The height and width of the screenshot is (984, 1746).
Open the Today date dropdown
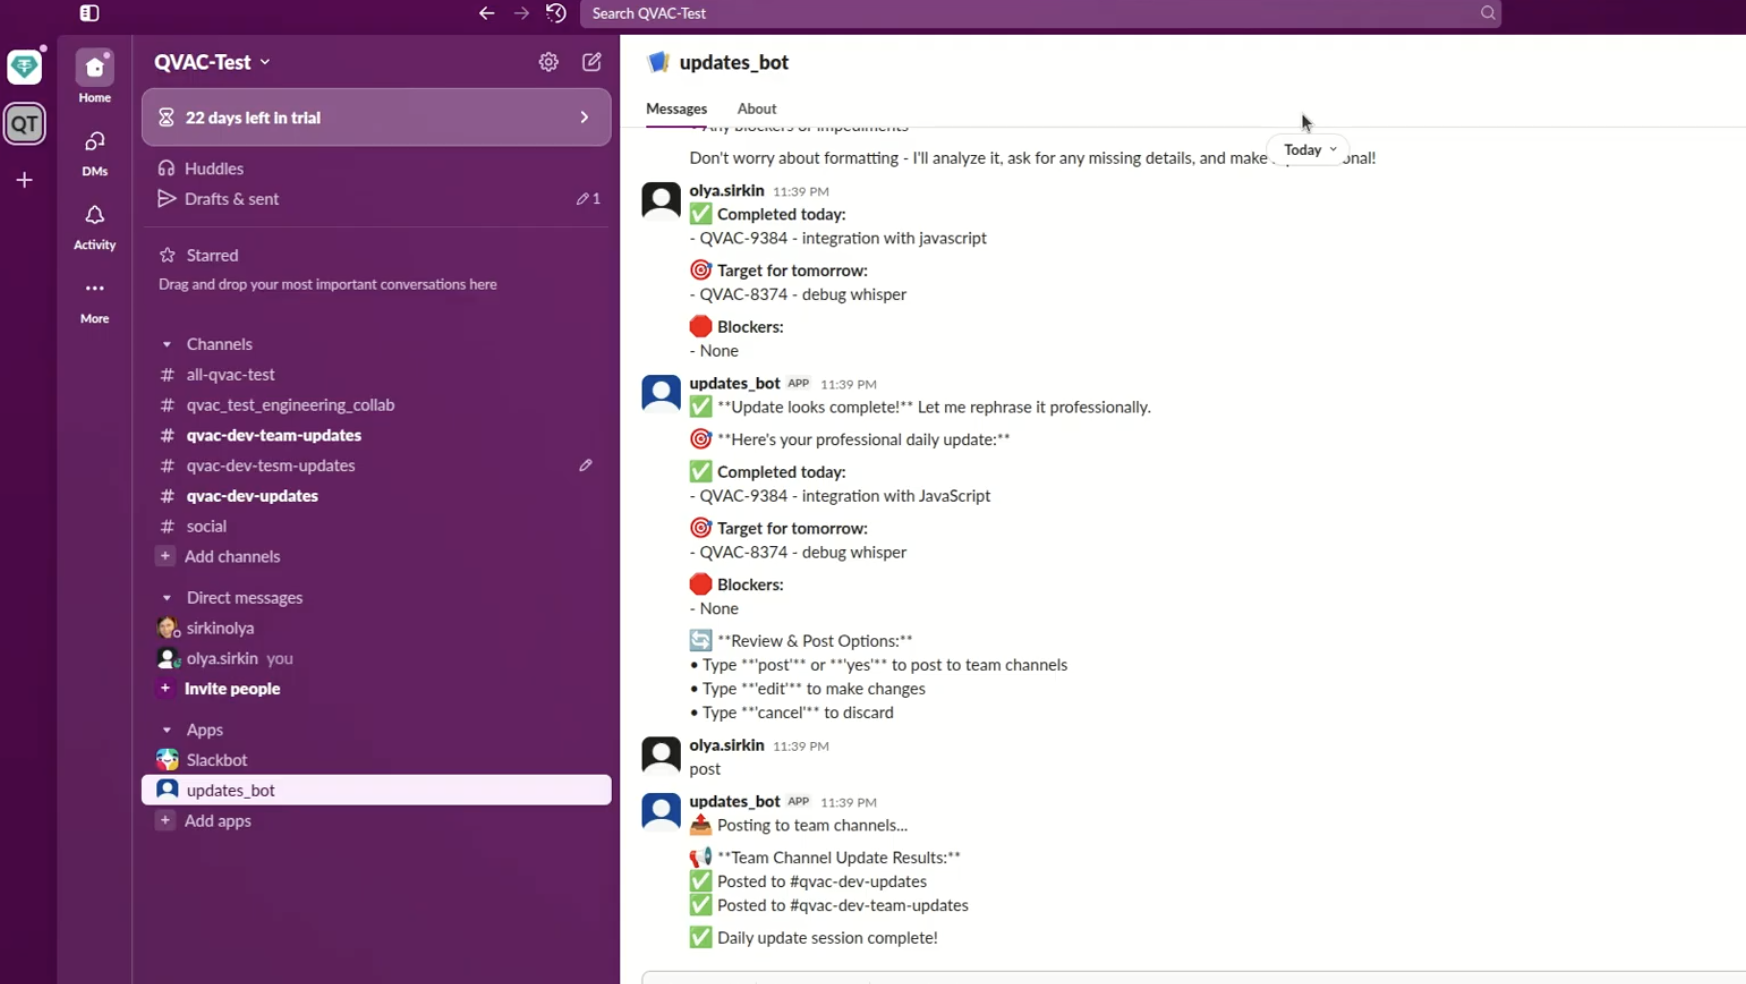[1309, 150]
